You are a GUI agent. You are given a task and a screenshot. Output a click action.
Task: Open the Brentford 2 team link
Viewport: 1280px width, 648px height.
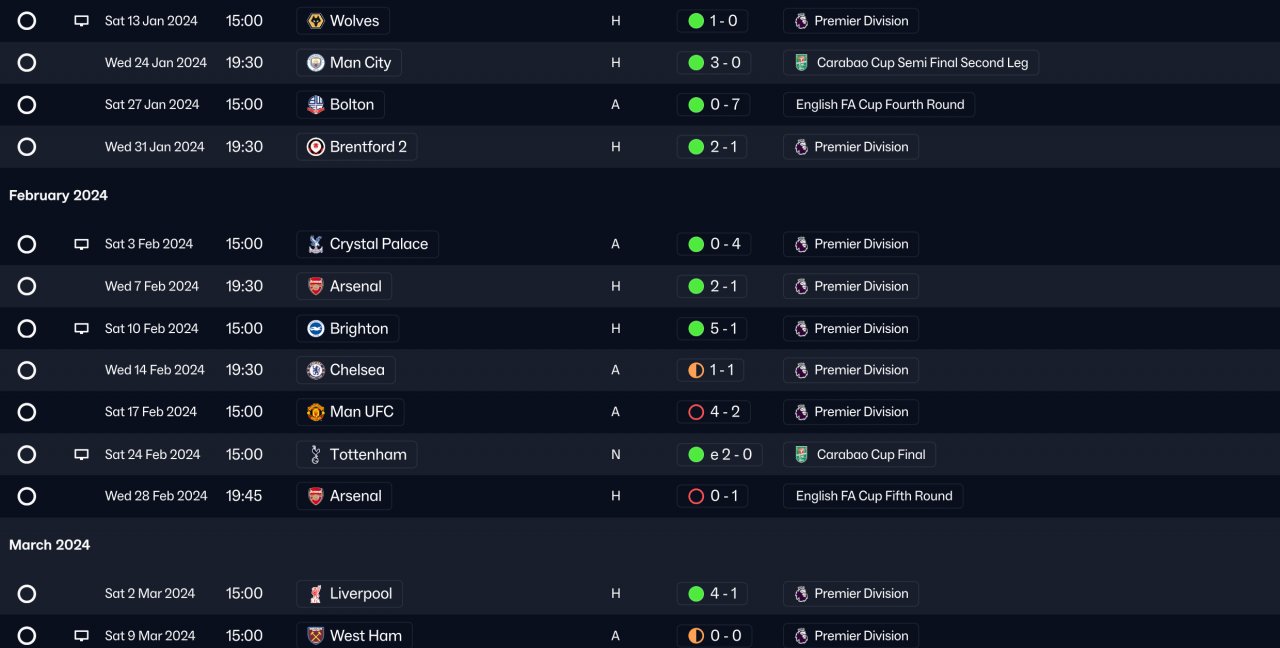click(x=368, y=147)
